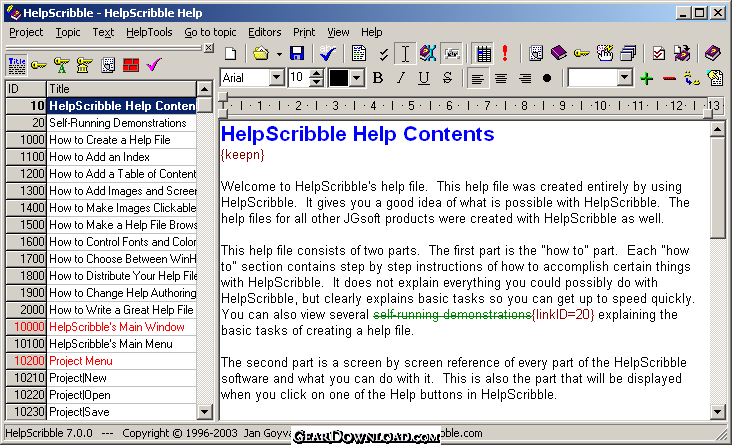The height and width of the screenshot is (445, 732).
Task: Toggle the Title view button in the topic panel
Action: (x=17, y=65)
